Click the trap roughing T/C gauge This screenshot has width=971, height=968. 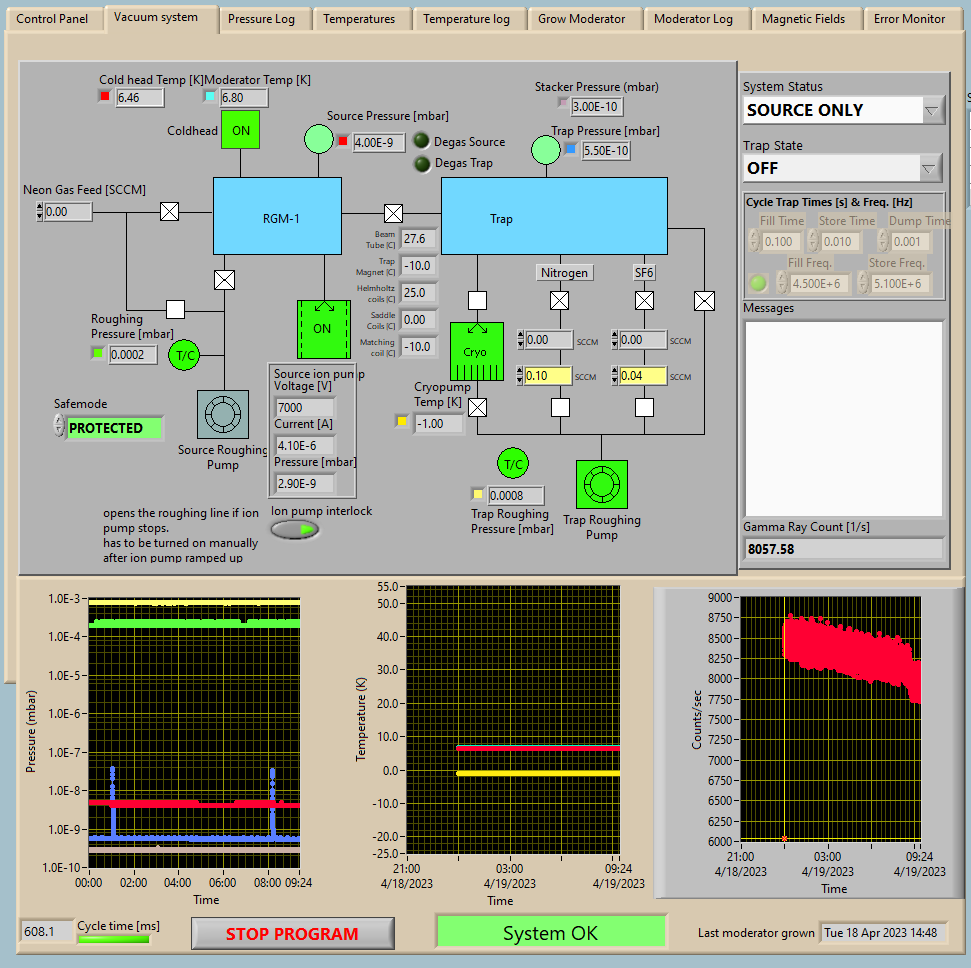(513, 464)
